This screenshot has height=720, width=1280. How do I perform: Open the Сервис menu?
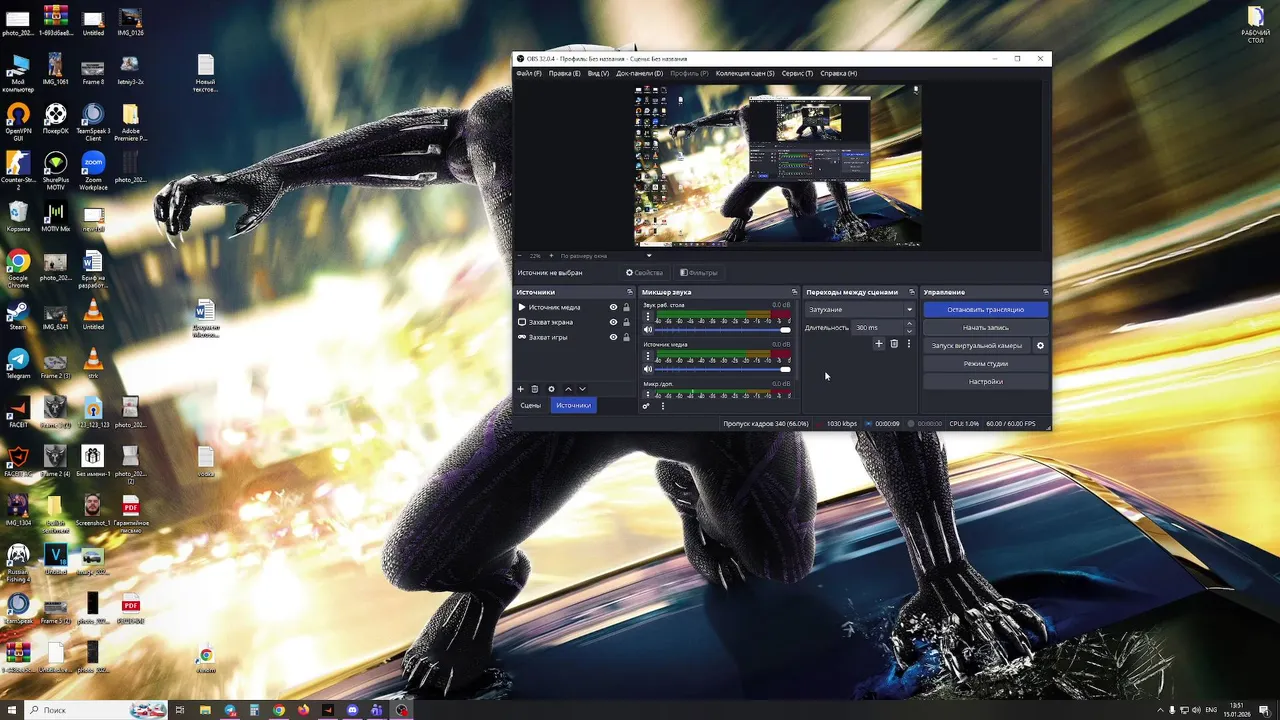(x=798, y=73)
